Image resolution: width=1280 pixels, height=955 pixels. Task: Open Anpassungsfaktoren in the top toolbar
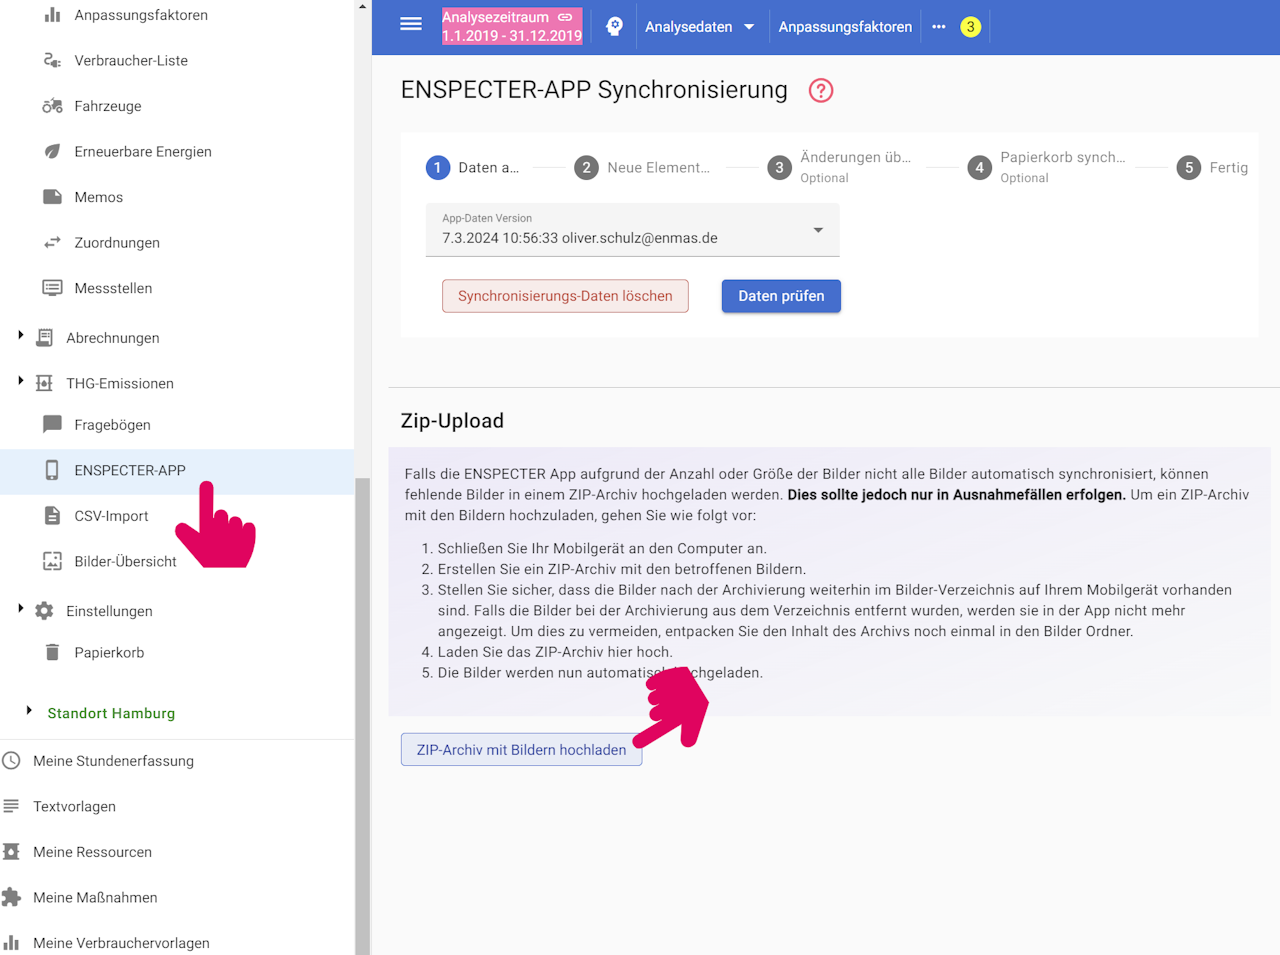pyautogui.click(x=845, y=27)
